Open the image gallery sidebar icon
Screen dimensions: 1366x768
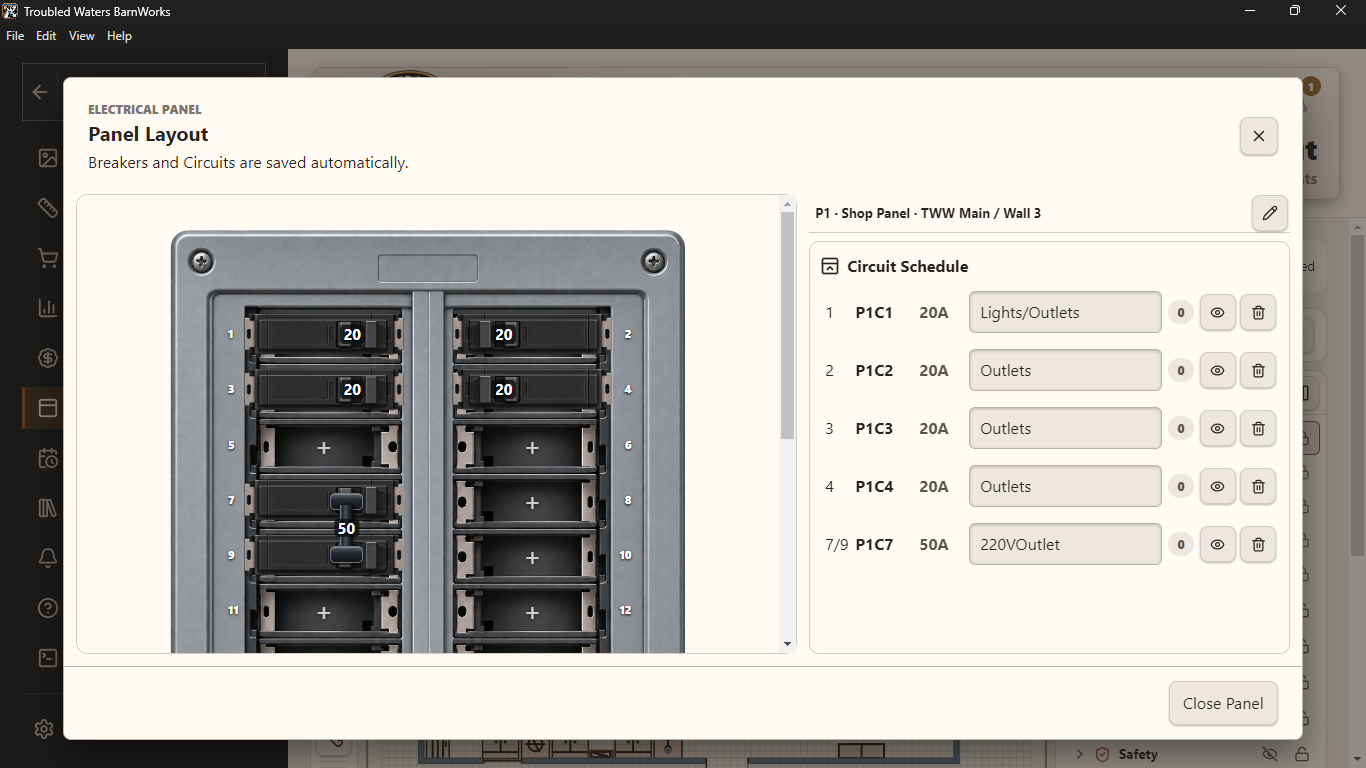(47, 158)
